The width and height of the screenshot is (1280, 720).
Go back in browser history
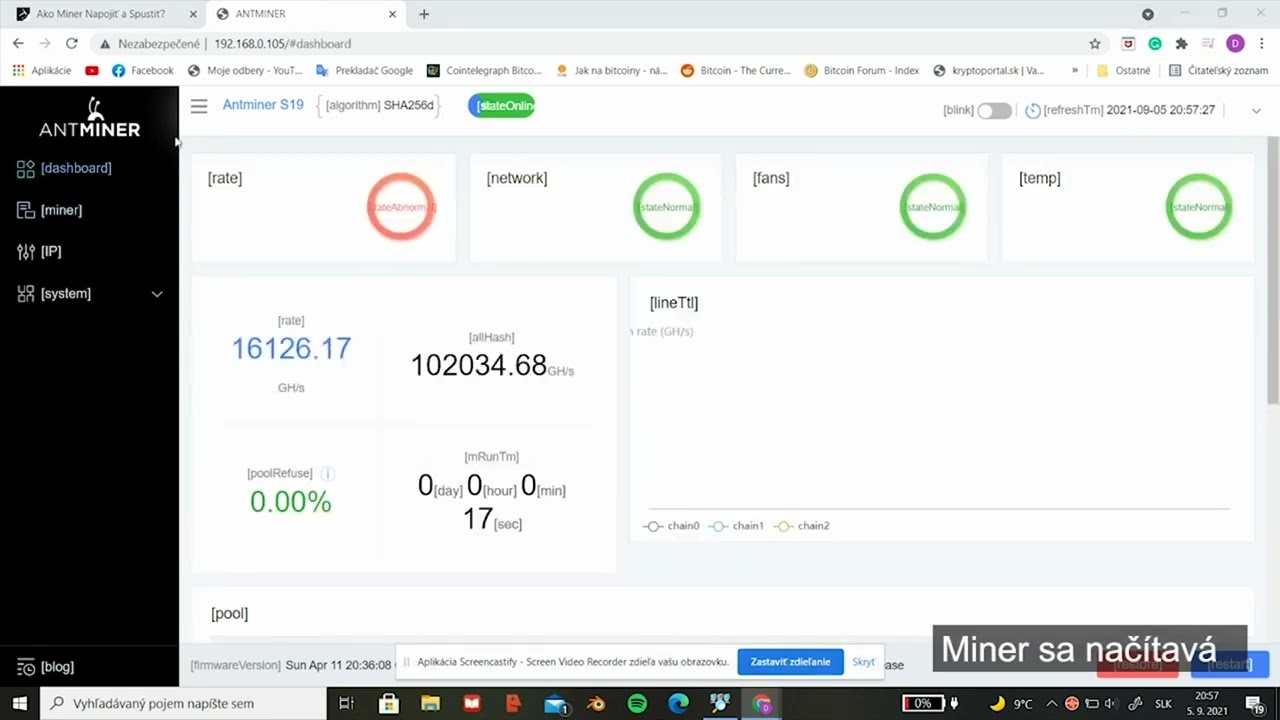[18, 44]
